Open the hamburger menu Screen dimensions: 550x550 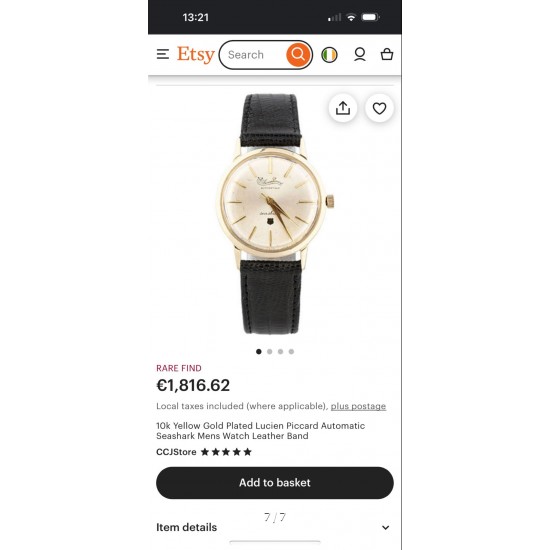point(162,54)
